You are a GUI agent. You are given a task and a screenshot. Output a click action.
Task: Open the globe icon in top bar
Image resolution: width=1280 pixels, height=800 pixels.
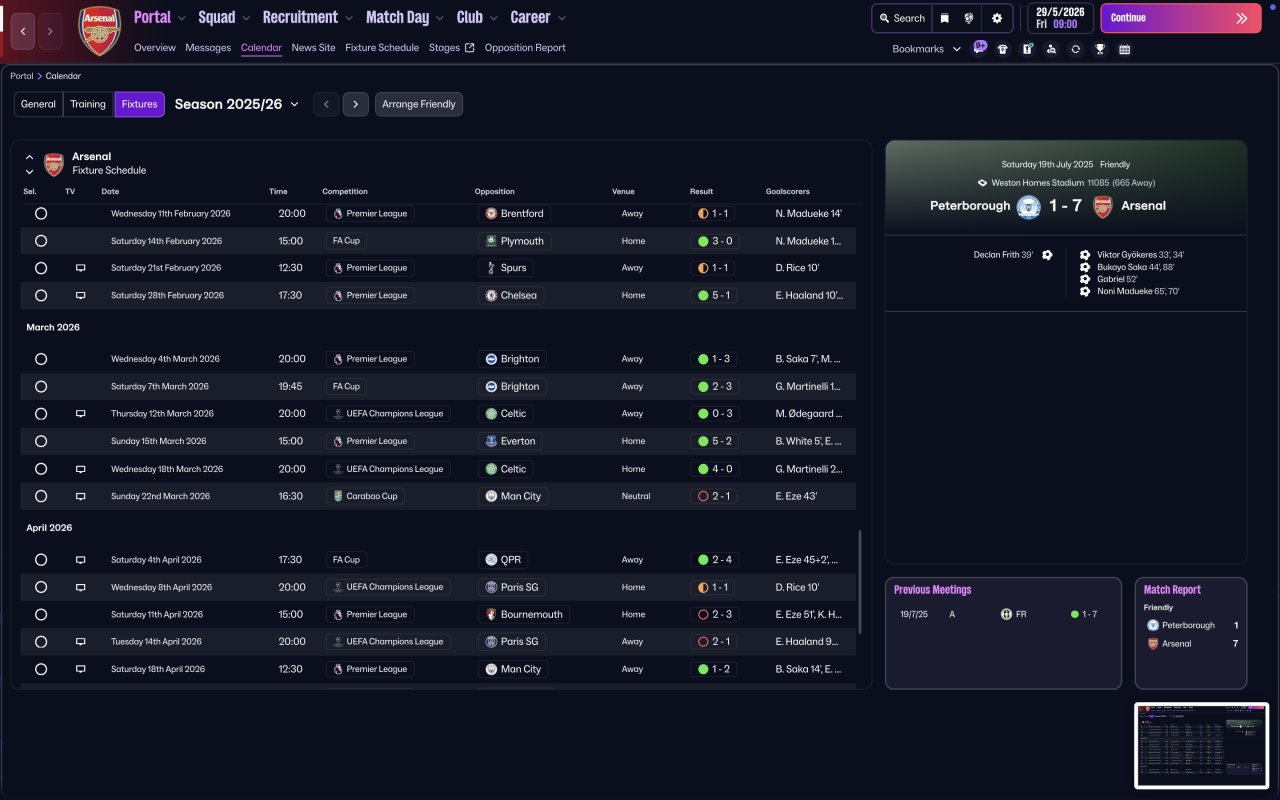coord(969,18)
